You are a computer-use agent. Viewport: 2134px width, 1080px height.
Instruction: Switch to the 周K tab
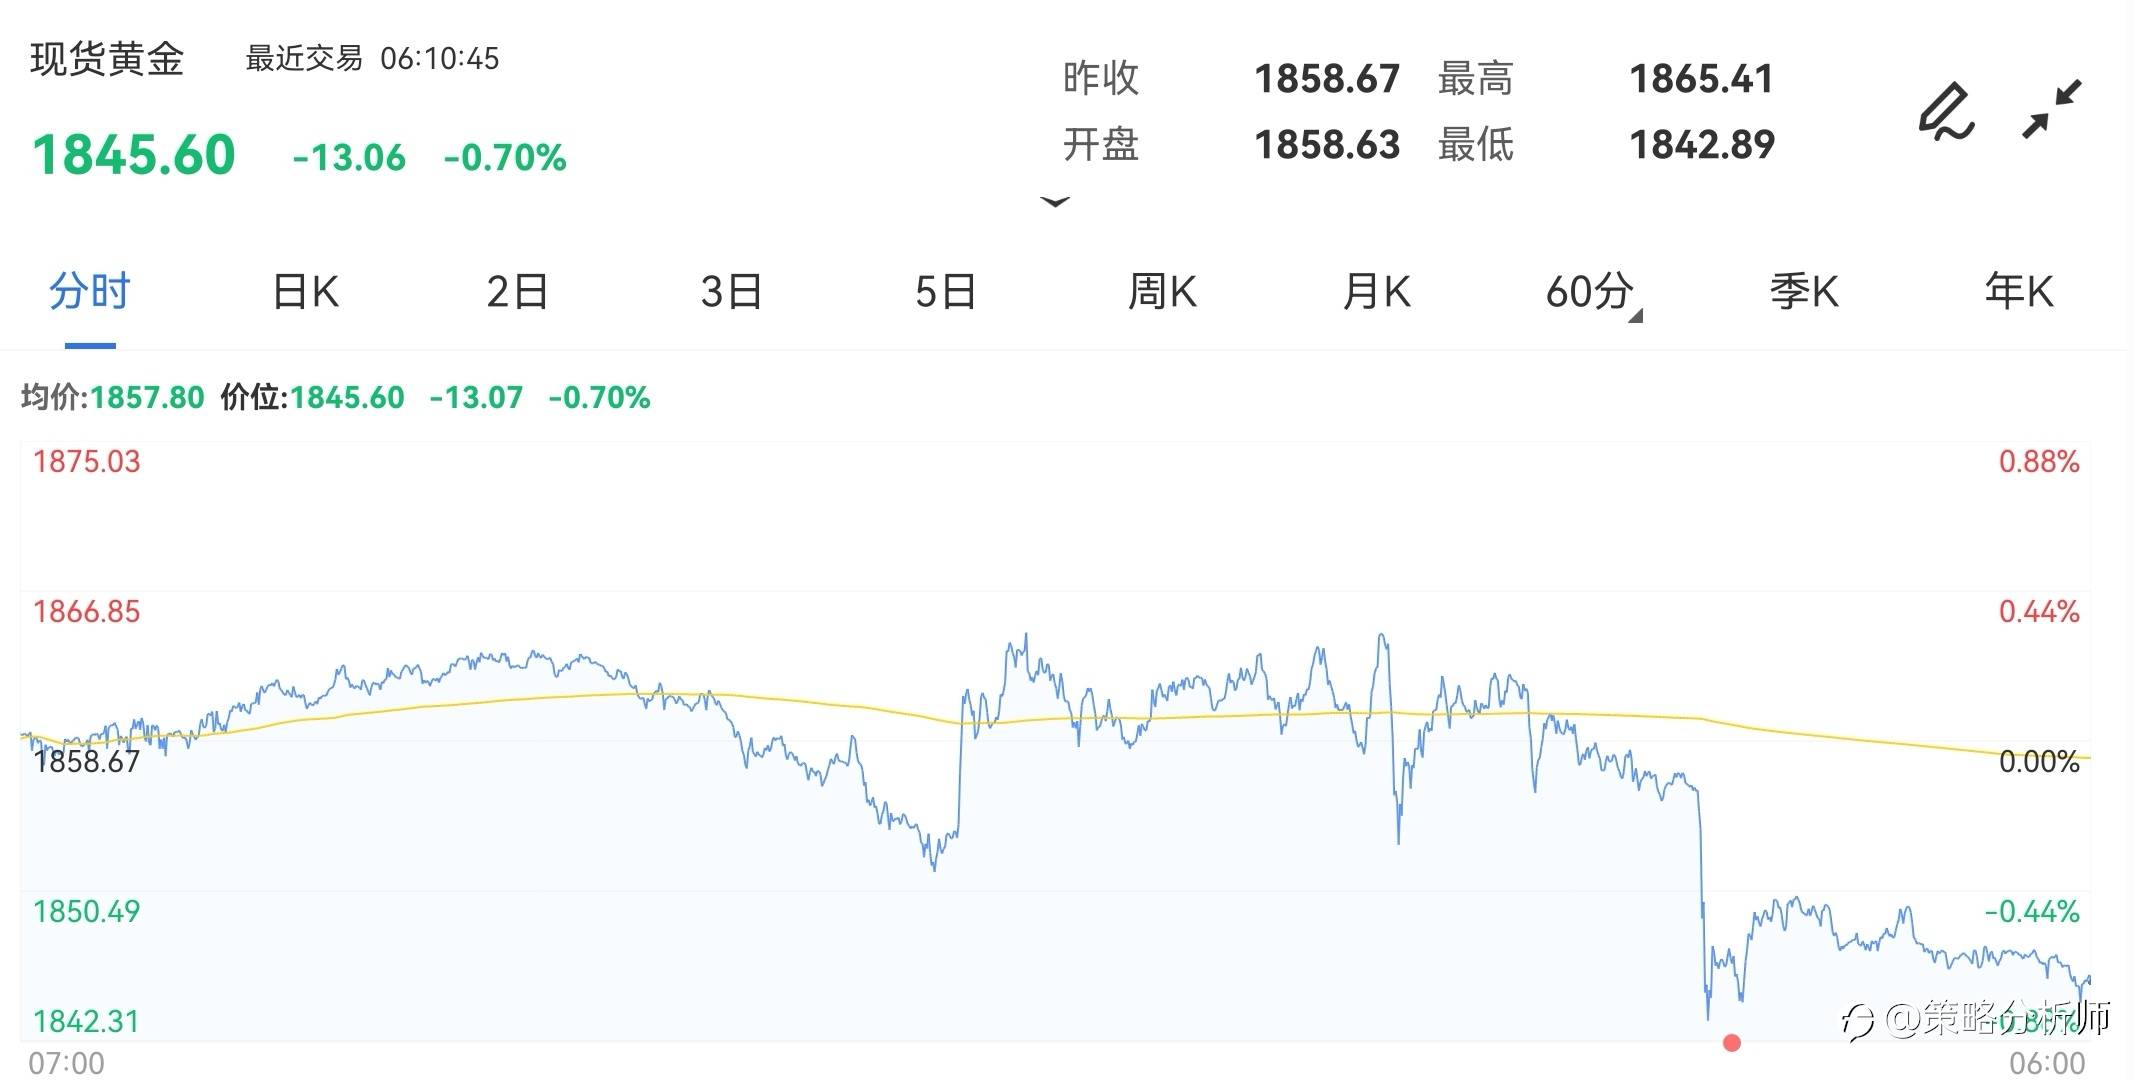1162,292
